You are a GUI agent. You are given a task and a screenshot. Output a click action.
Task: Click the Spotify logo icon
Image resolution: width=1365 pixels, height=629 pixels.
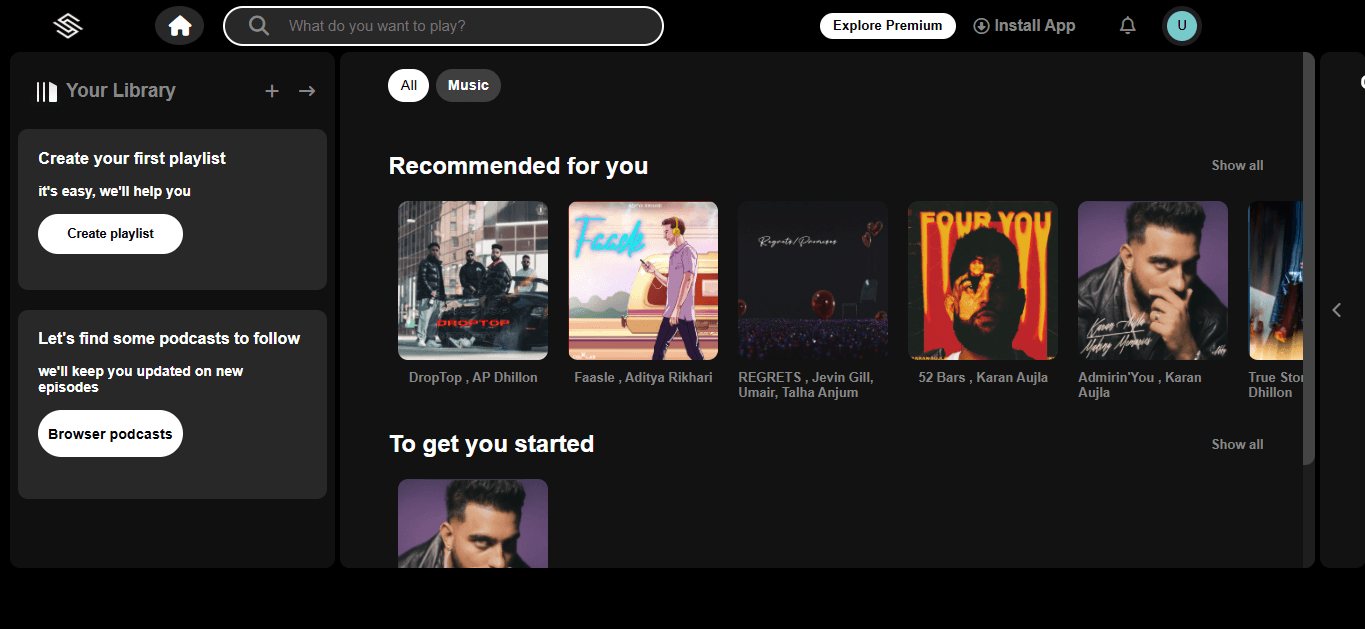pyautogui.click(x=66, y=25)
